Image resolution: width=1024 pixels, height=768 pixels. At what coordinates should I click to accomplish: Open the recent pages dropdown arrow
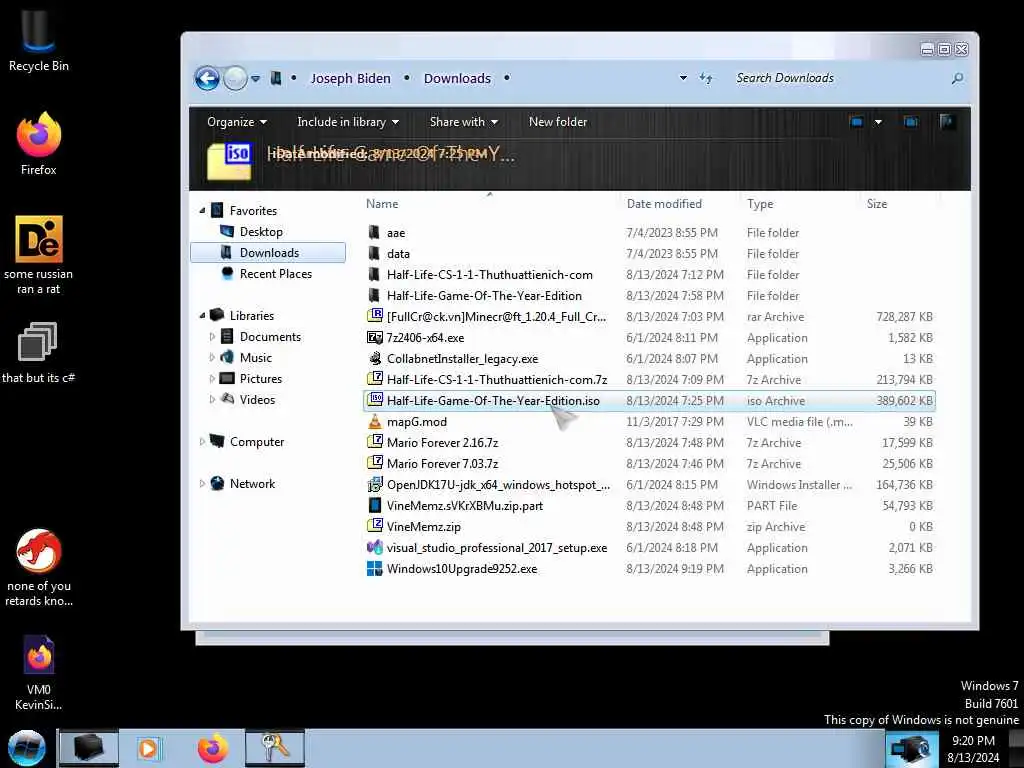(x=255, y=78)
